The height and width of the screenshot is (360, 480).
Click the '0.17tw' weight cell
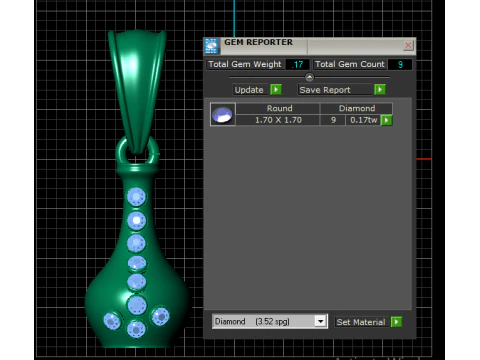(363, 120)
